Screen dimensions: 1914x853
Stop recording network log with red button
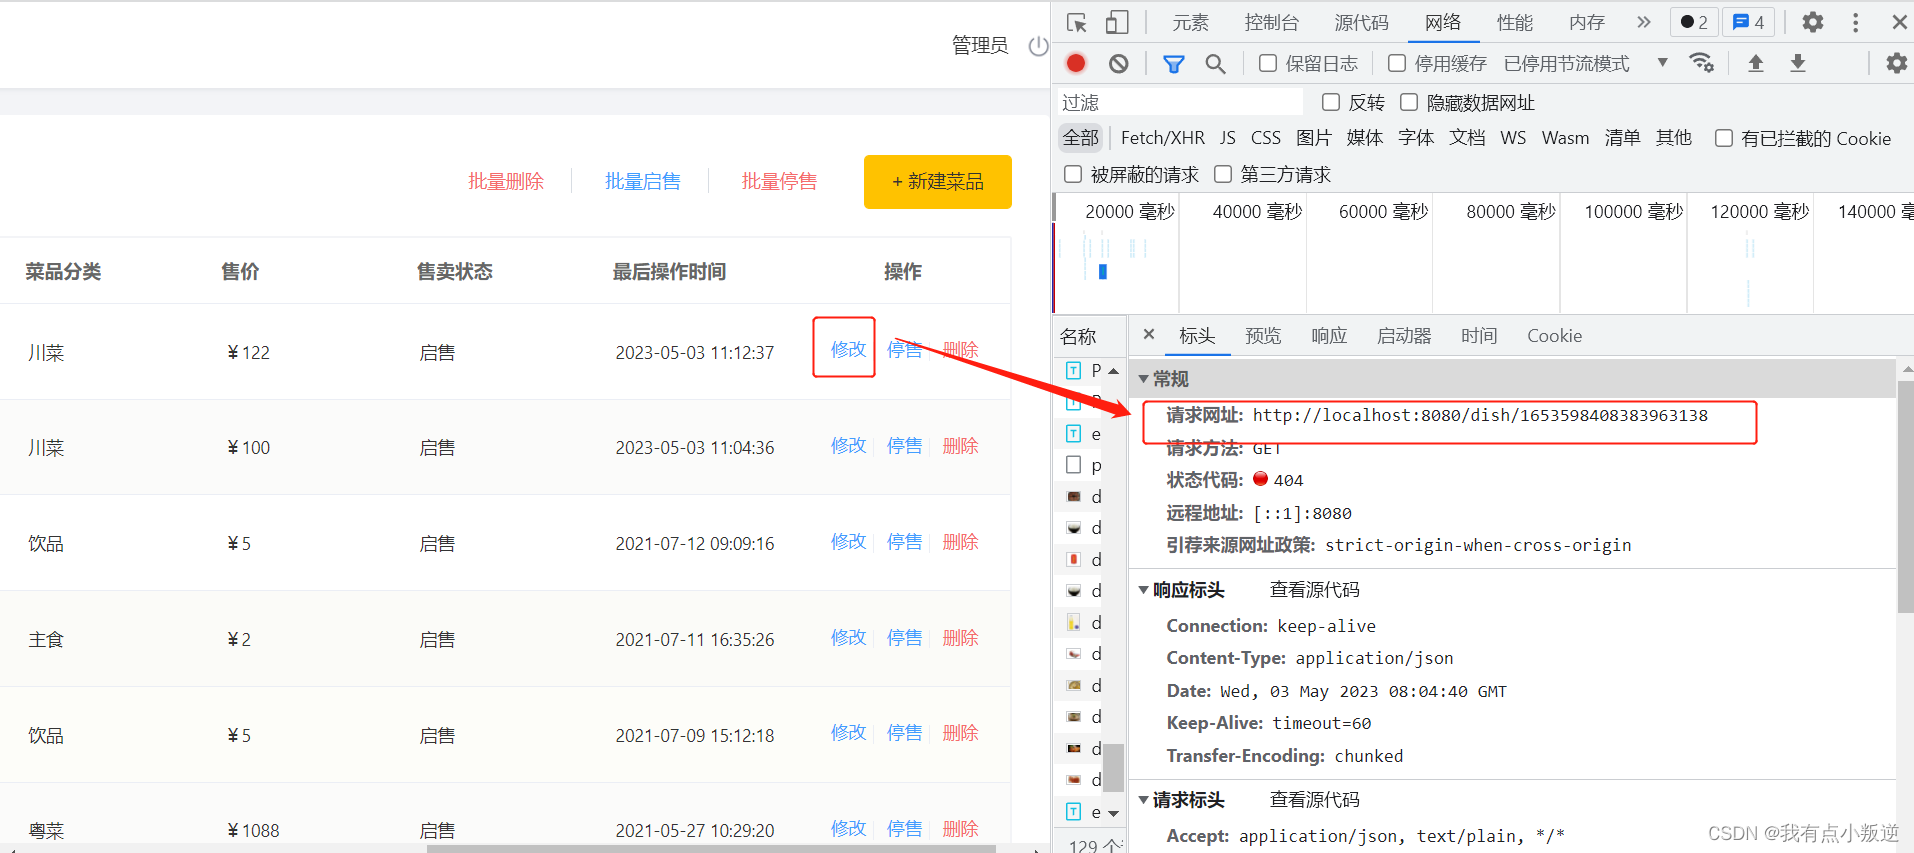(1076, 63)
